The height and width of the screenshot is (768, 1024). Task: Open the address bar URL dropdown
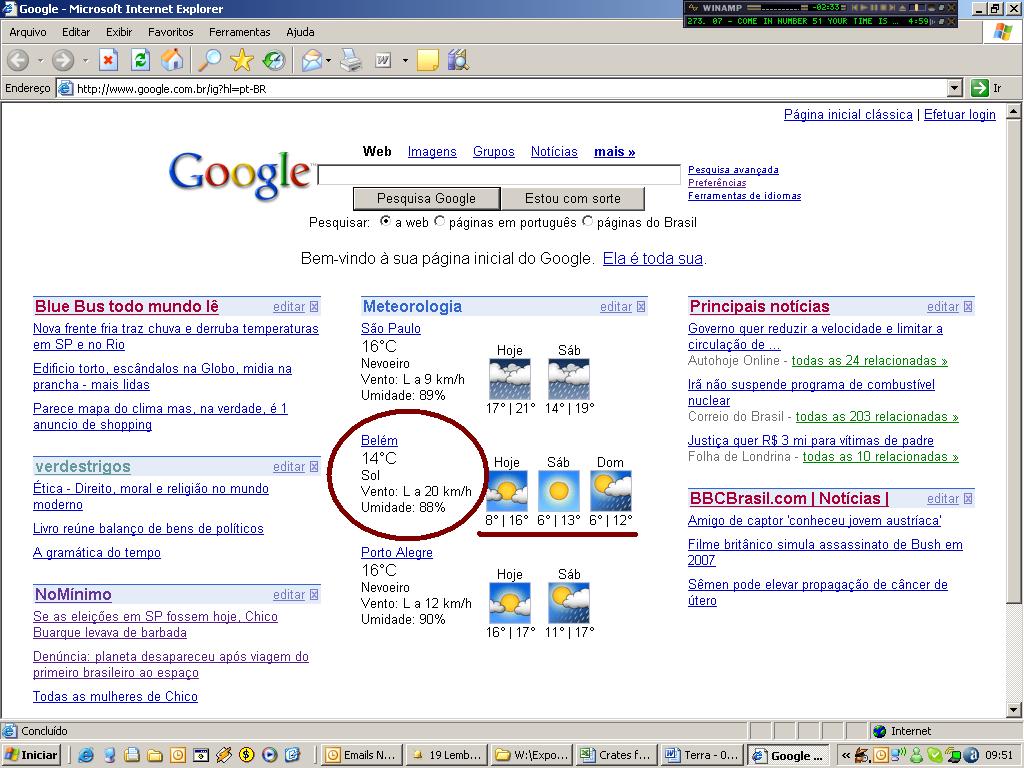click(x=955, y=88)
